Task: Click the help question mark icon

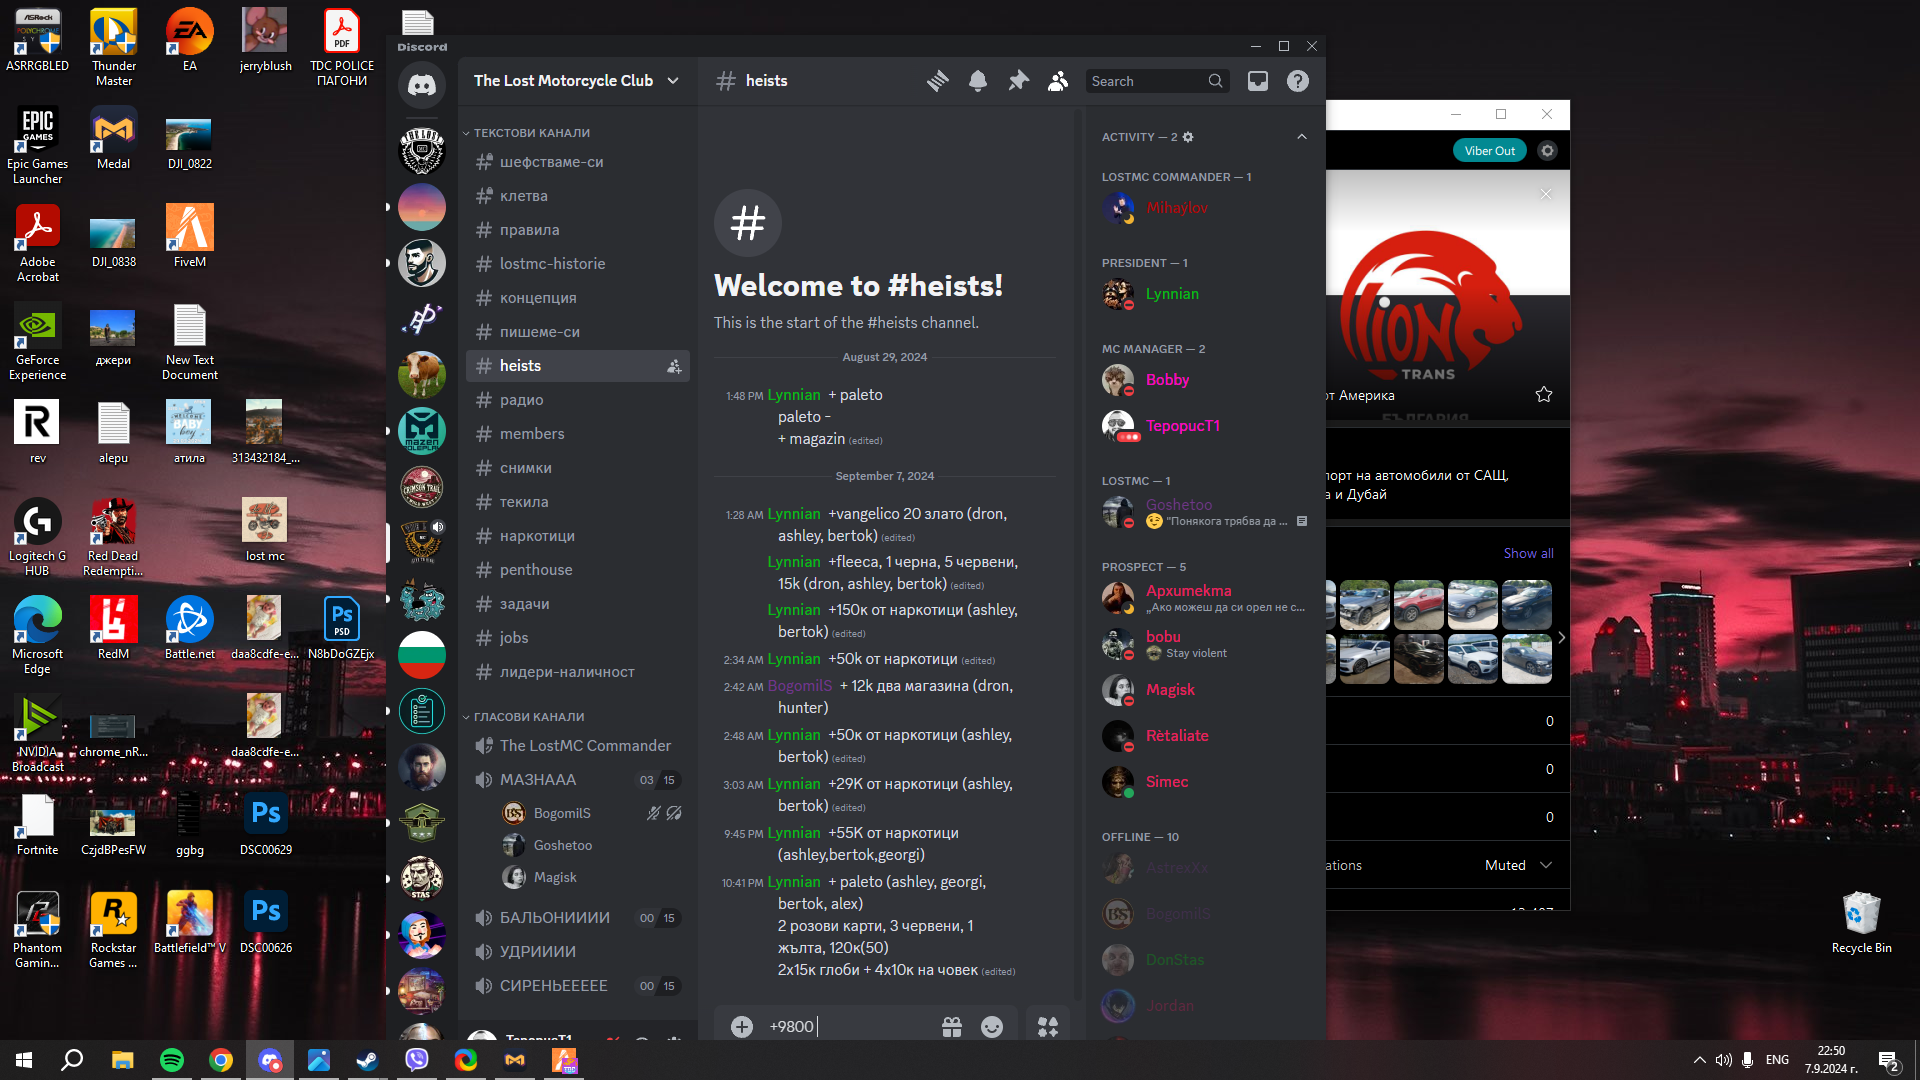Action: pos(1297,81)
